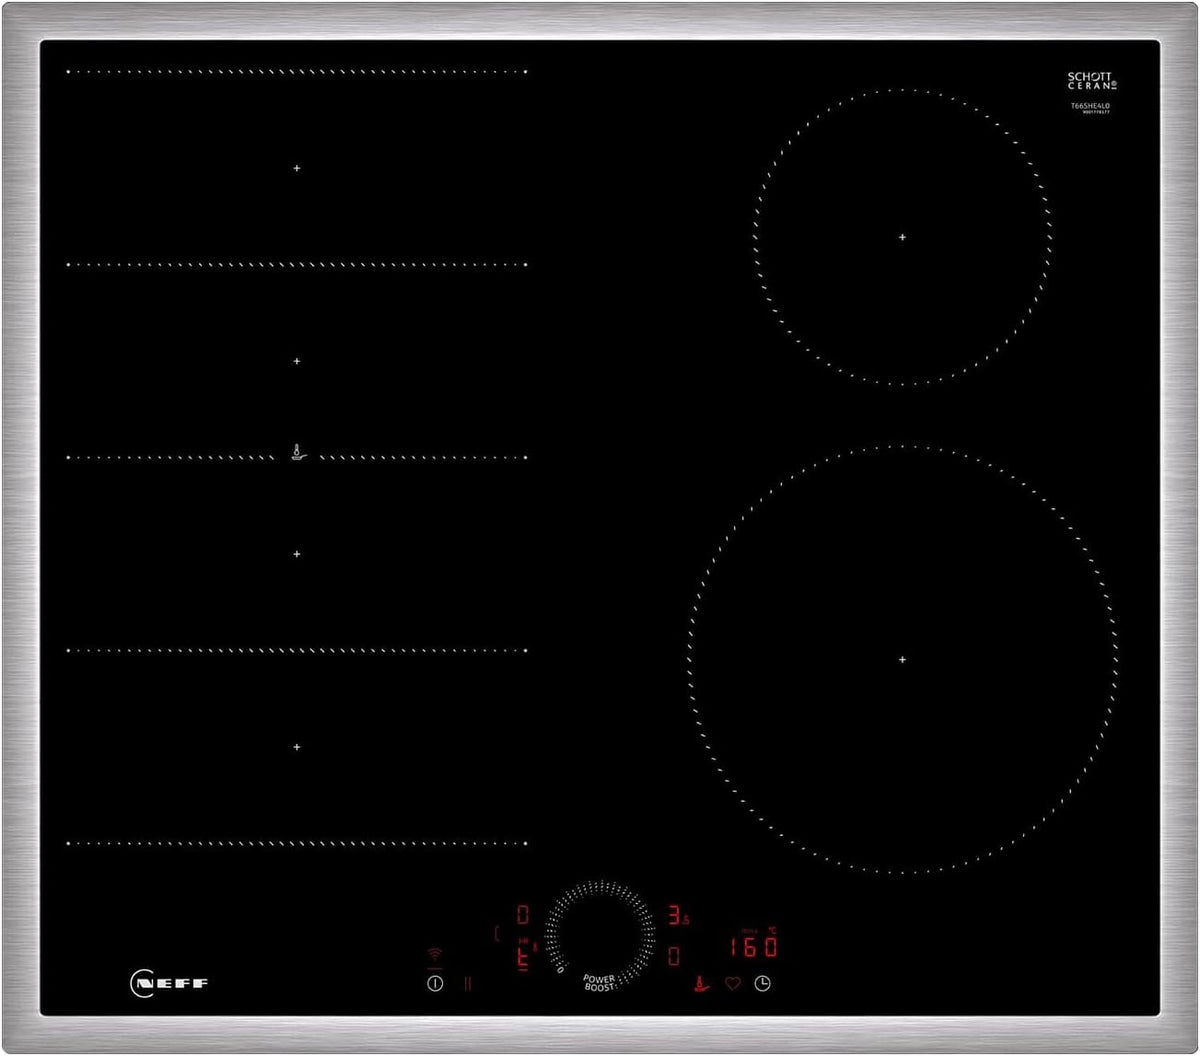This screenshot has height=1056, width=1200.
Task: Select the zone display showing 3.5
Action: [x=679, y=915]
